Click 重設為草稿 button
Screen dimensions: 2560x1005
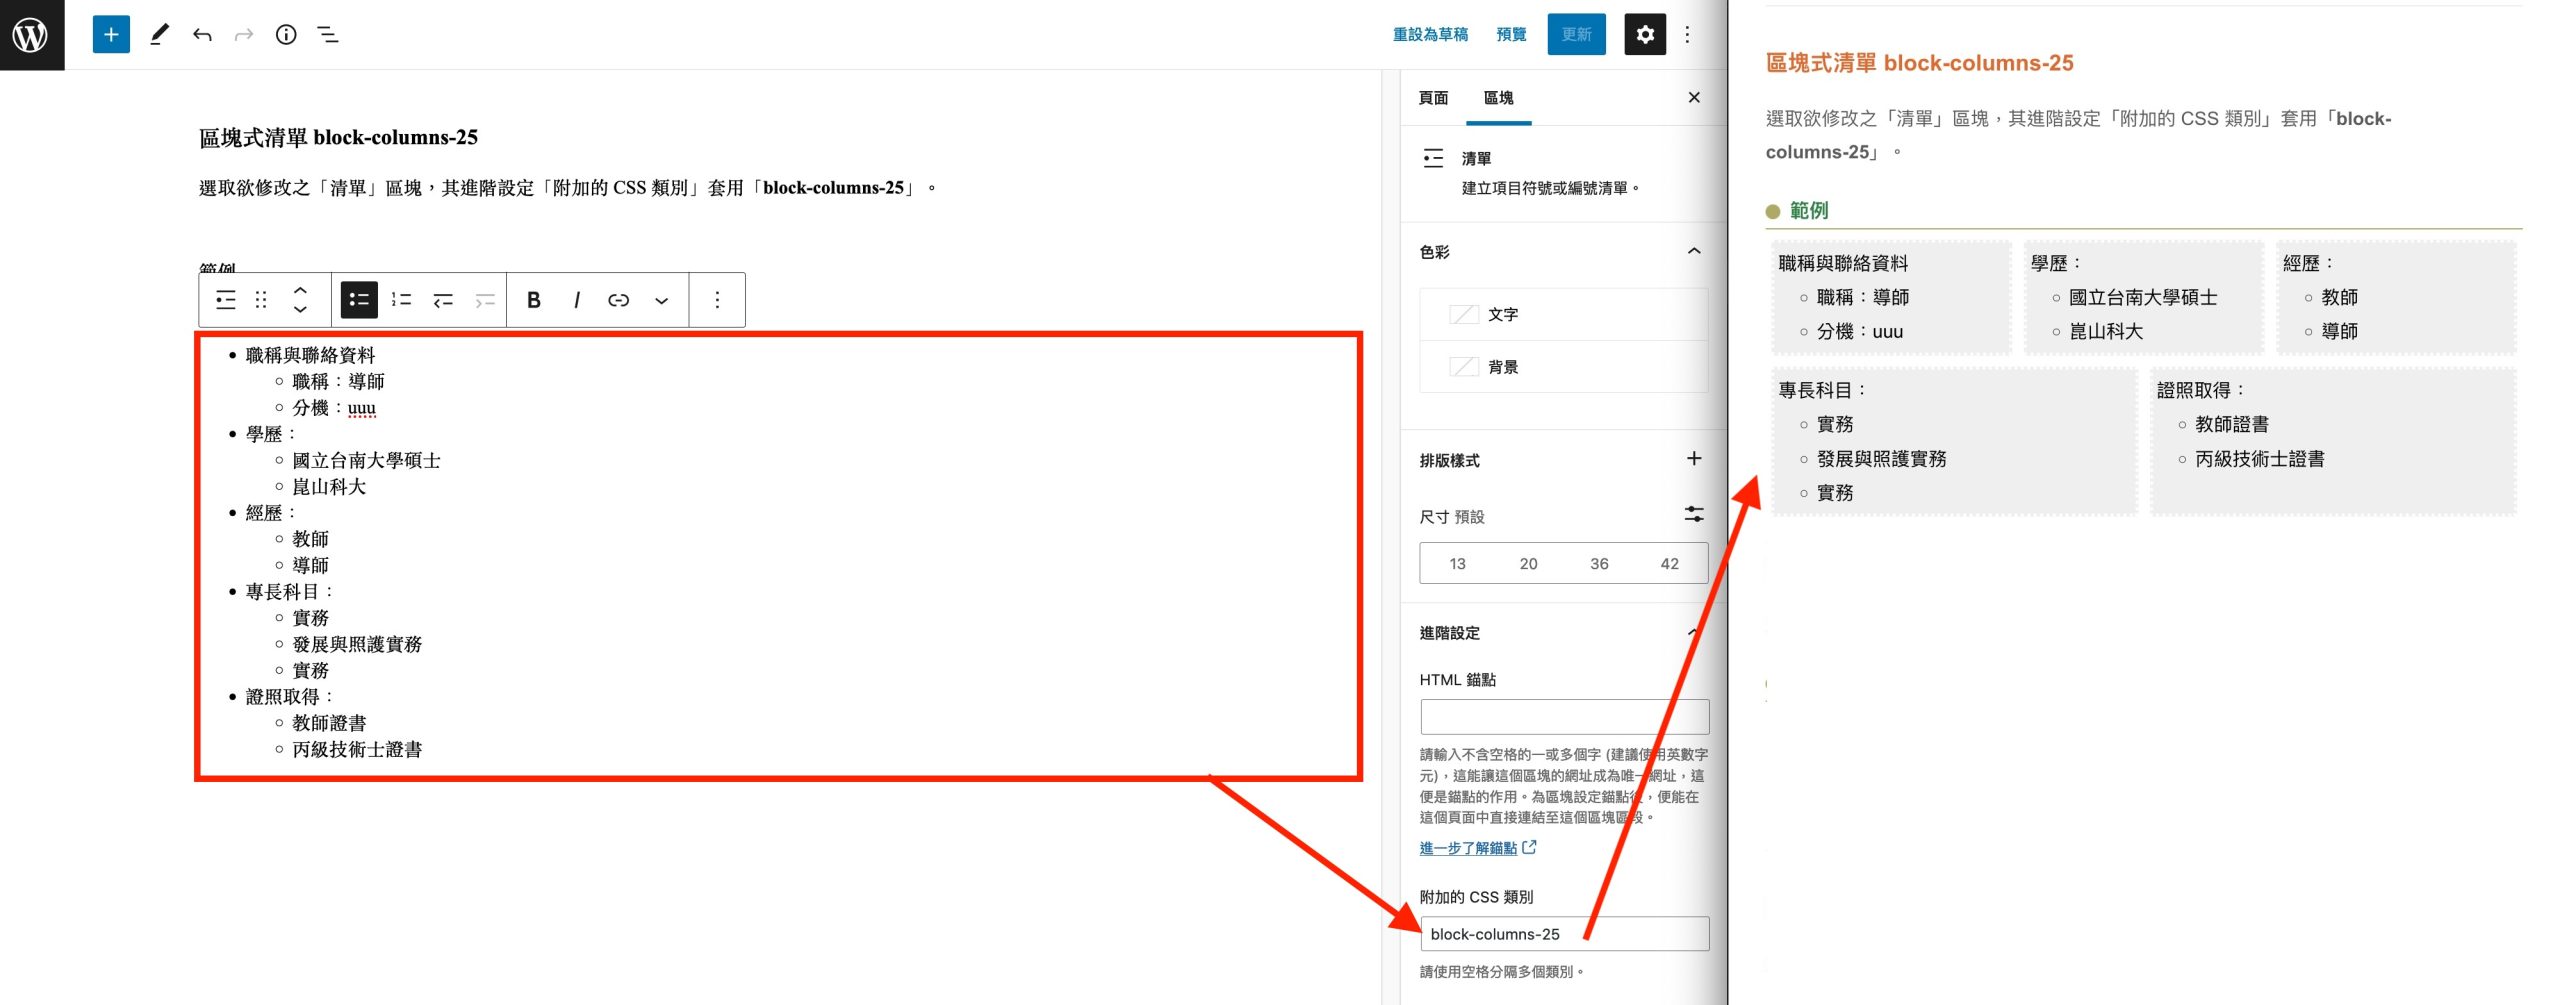click(1430, 35)
